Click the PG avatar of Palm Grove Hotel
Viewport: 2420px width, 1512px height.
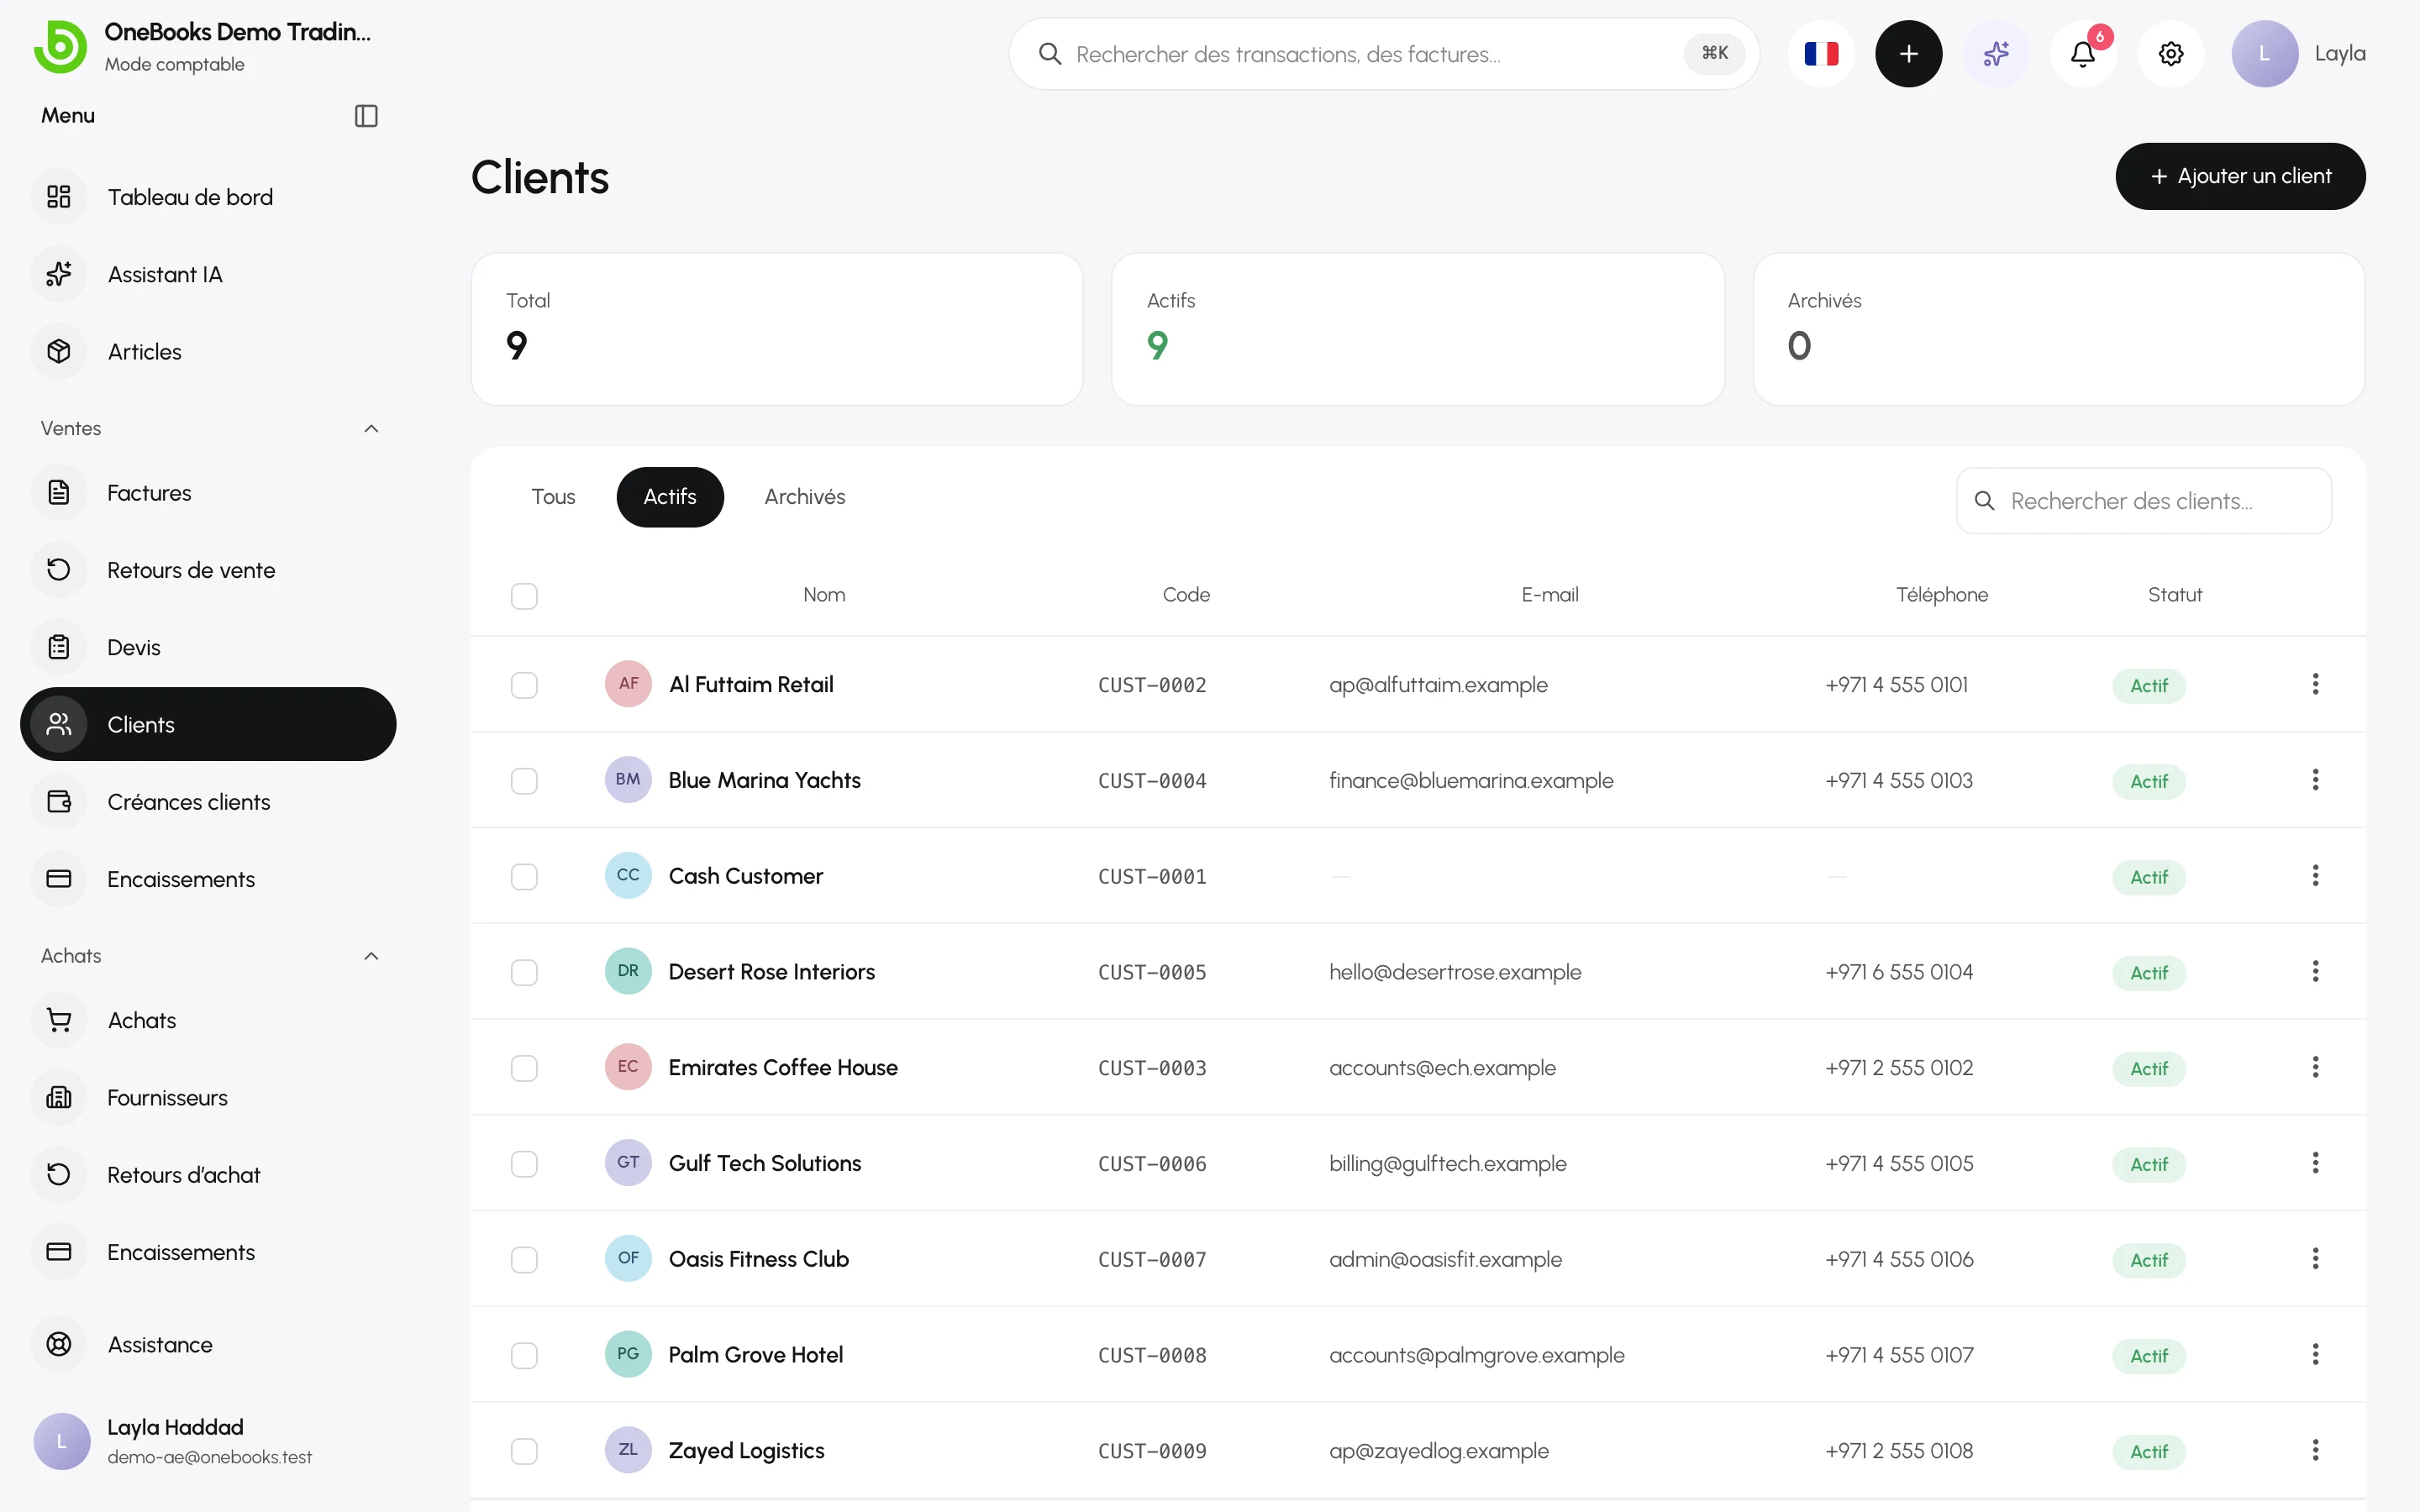click(628, 1354)
